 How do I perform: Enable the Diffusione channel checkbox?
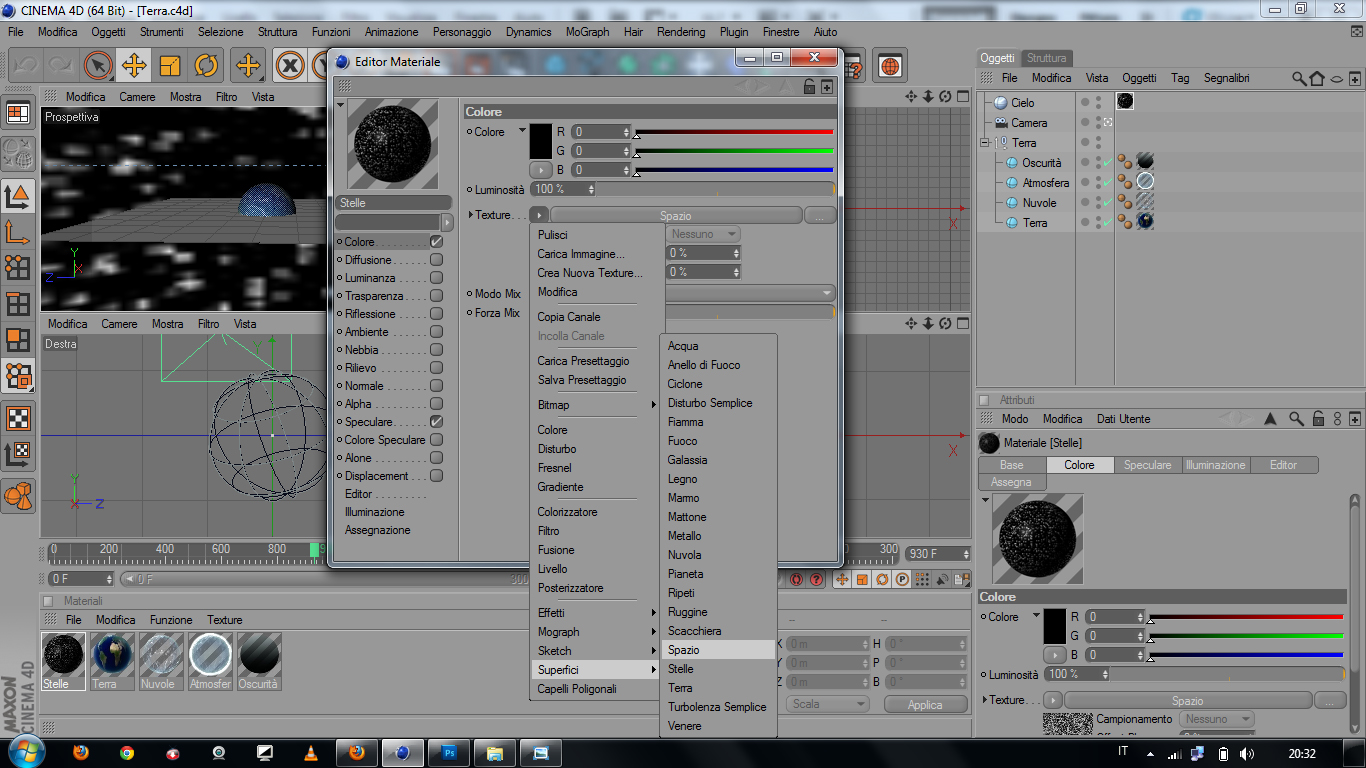pos(436,260)
